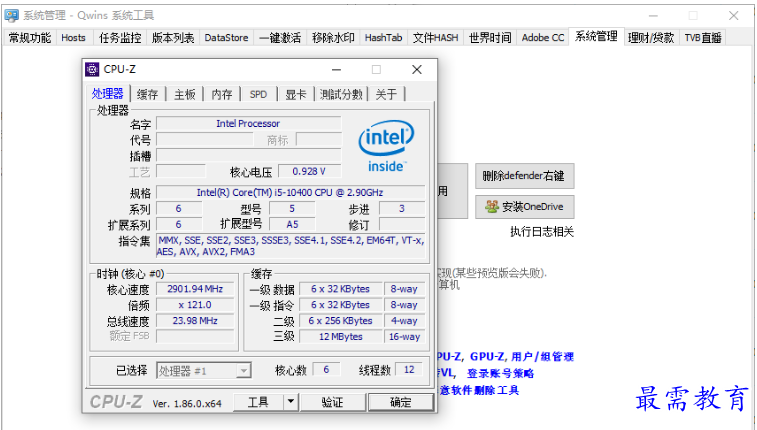The width and height of the screenshot is (757, 430).
Task: Open the 处理器 #1 selection dropdown
Action: (203, 371)
